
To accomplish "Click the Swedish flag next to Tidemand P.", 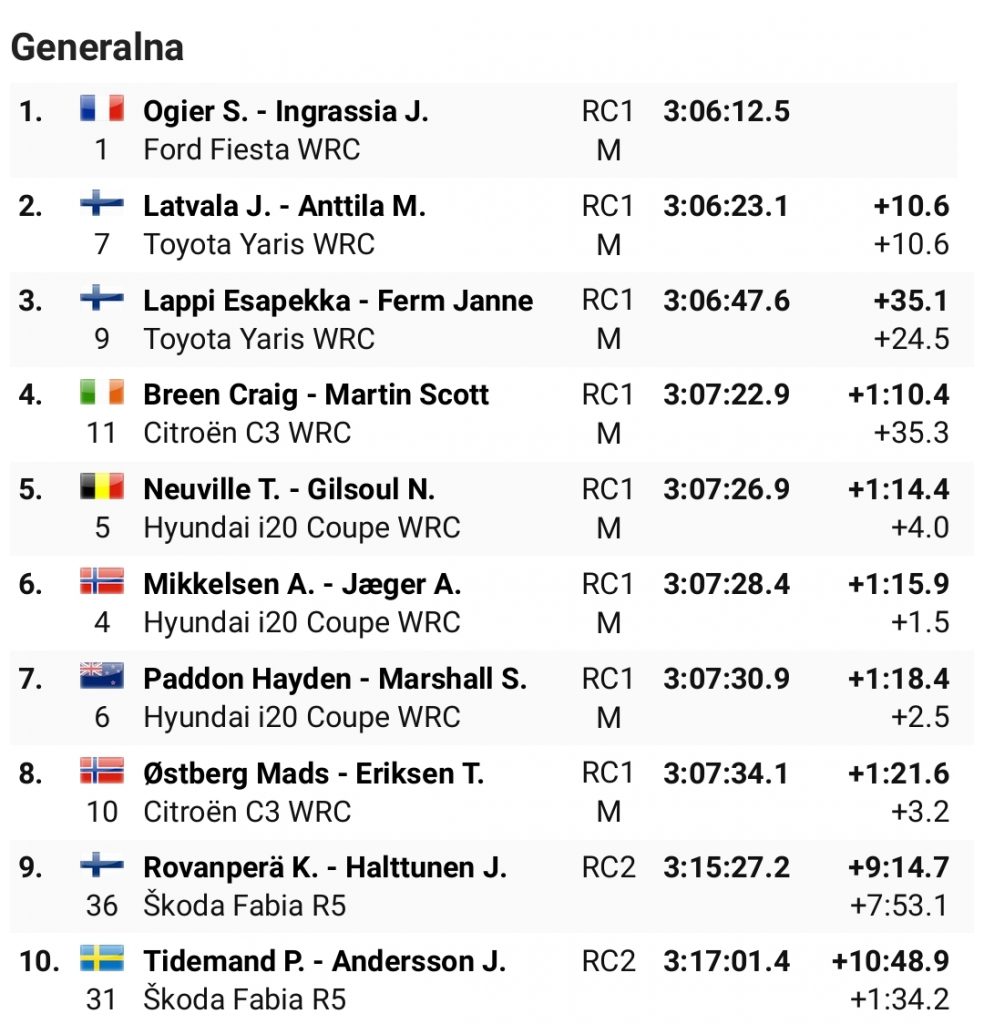I will [x=102, y=958].
